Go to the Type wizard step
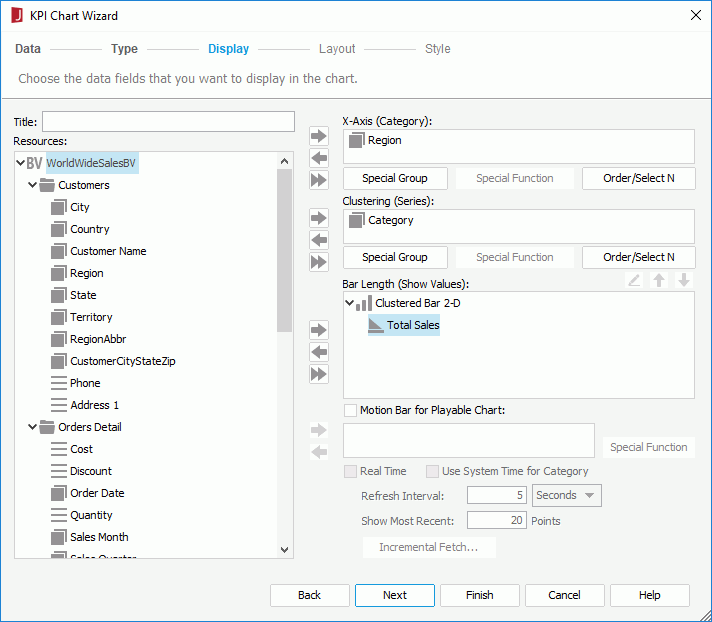The height and width of the screenshot is (622, 712). [124, 49]
